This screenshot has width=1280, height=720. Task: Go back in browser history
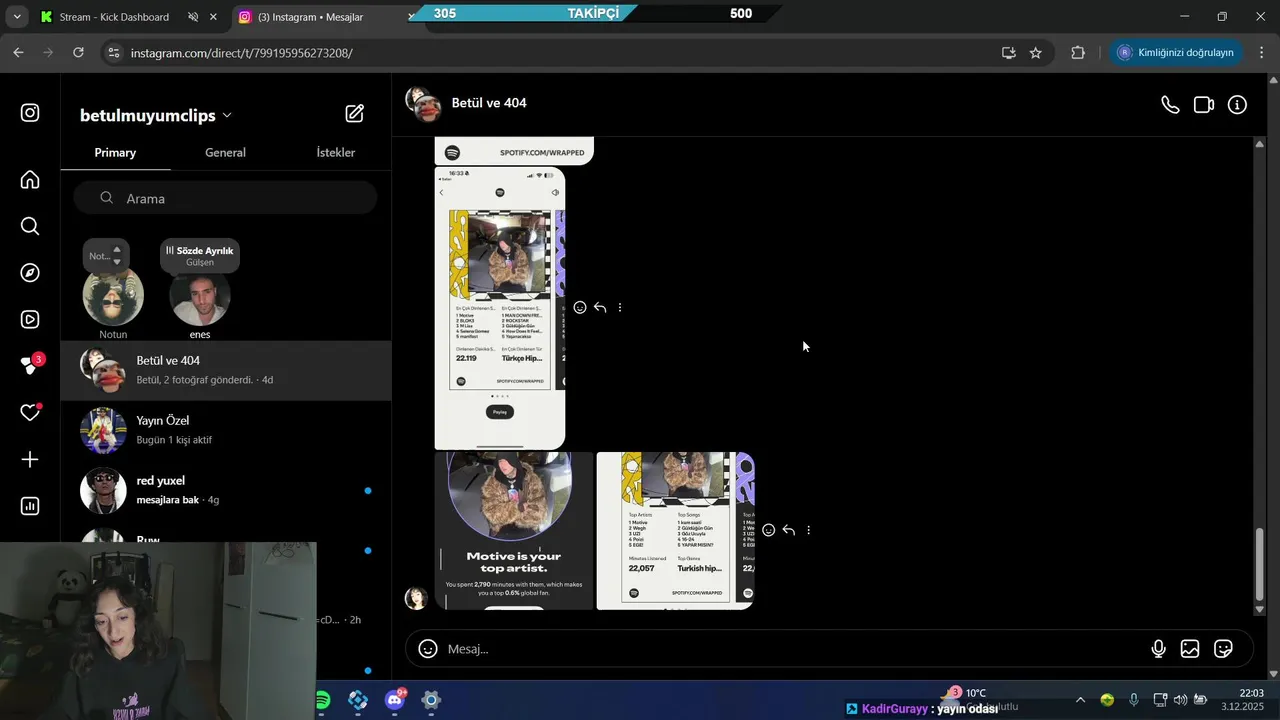pos(19,53)
